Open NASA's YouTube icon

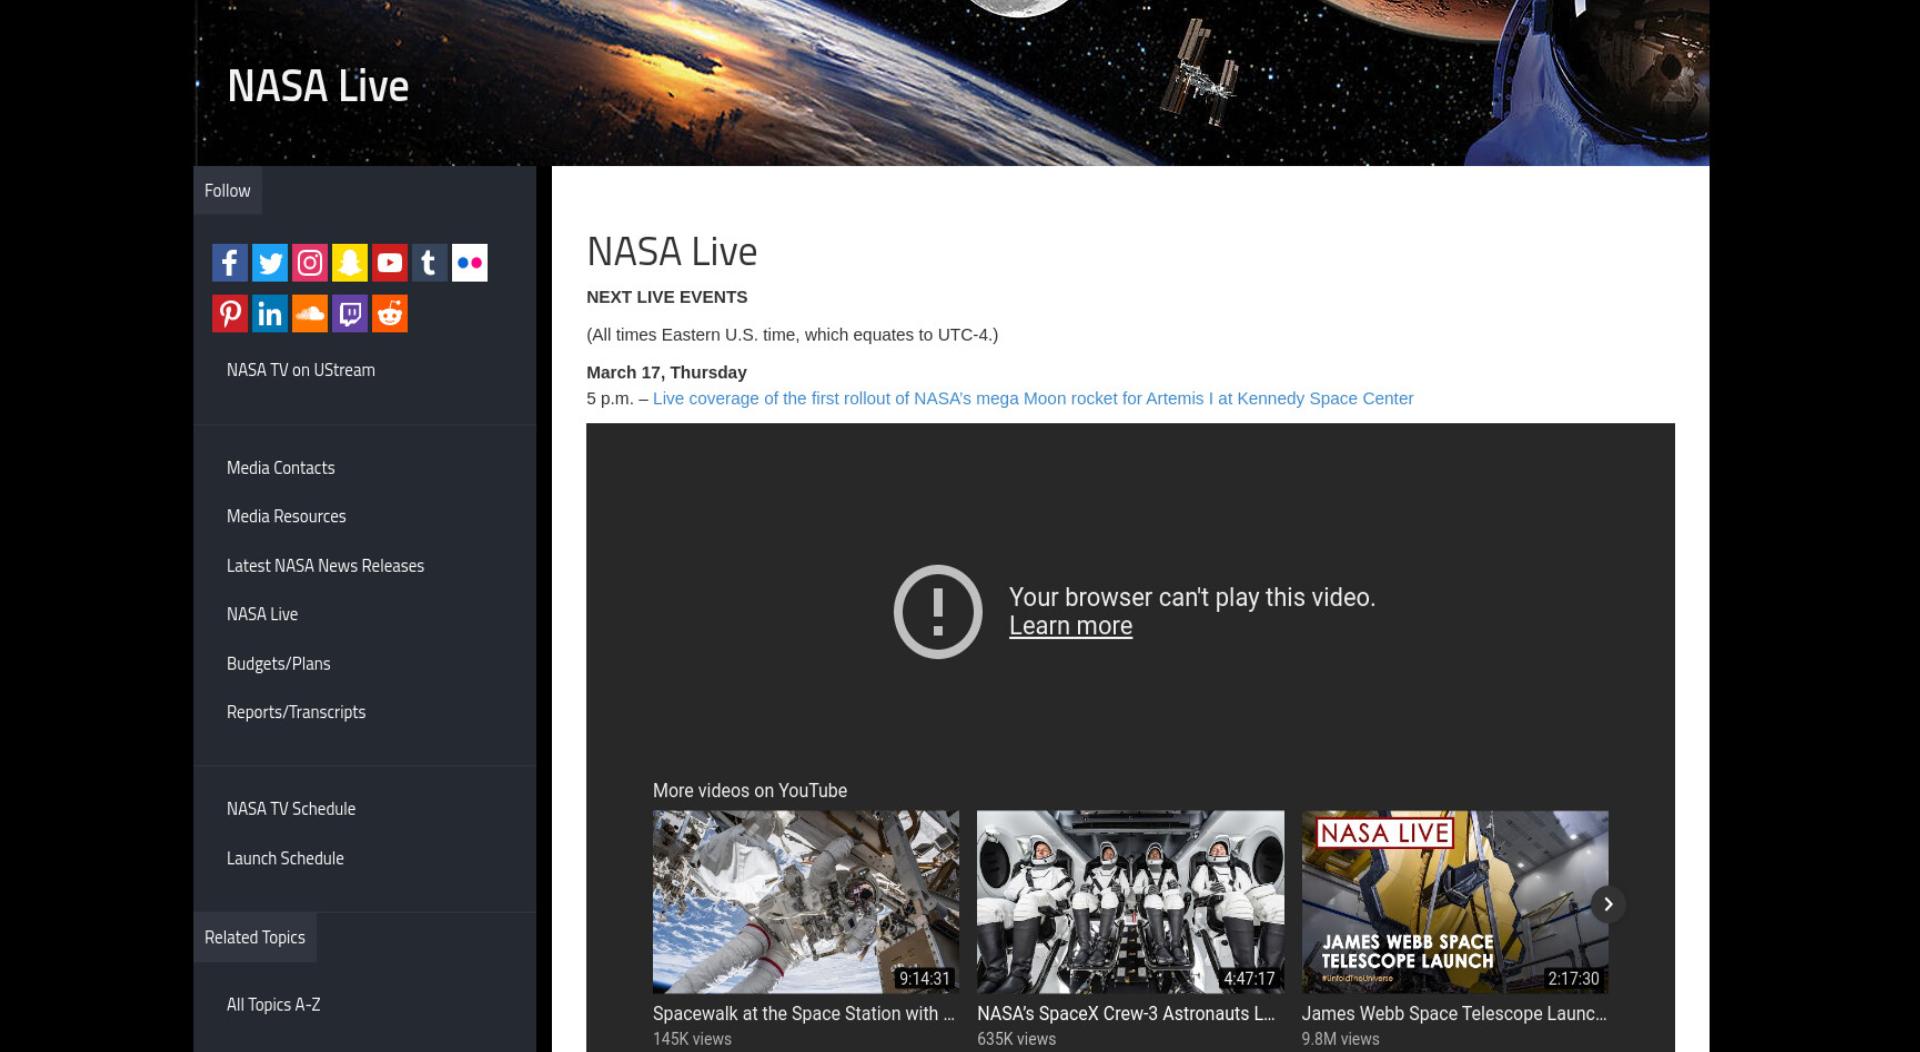click(x=389, y=263)
